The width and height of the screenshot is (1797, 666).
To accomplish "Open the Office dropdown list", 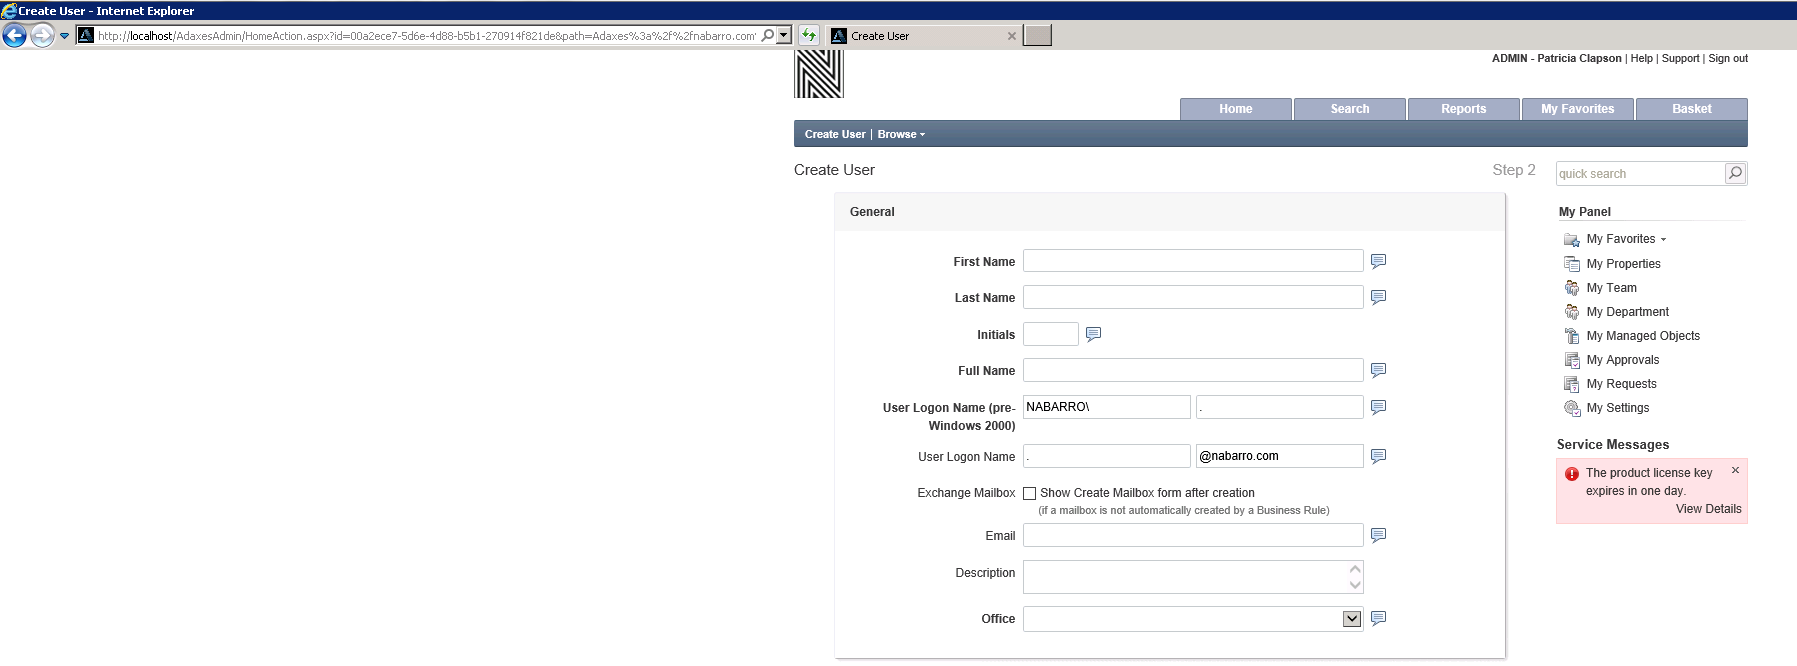I will [x=1352, y=619].
